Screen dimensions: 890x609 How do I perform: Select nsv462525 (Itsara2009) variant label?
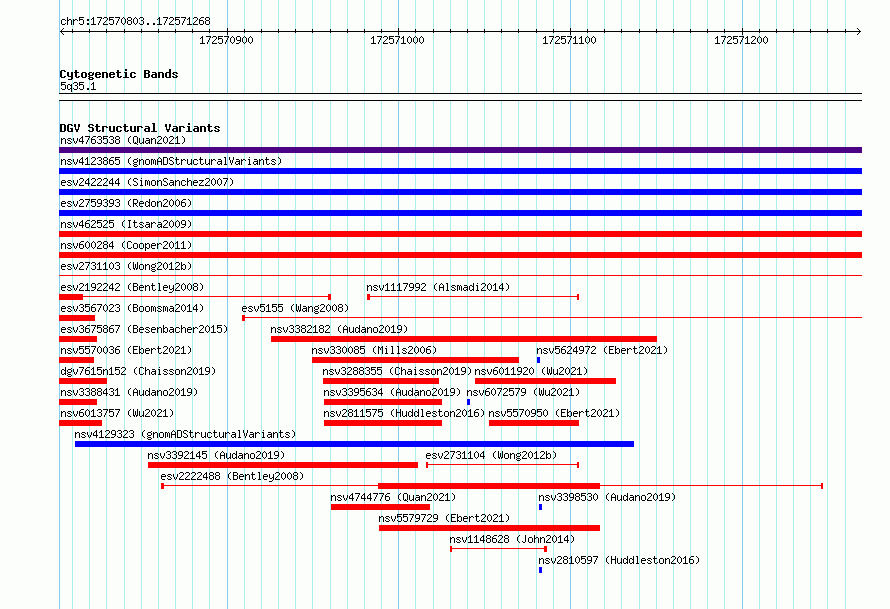point(126,224)
